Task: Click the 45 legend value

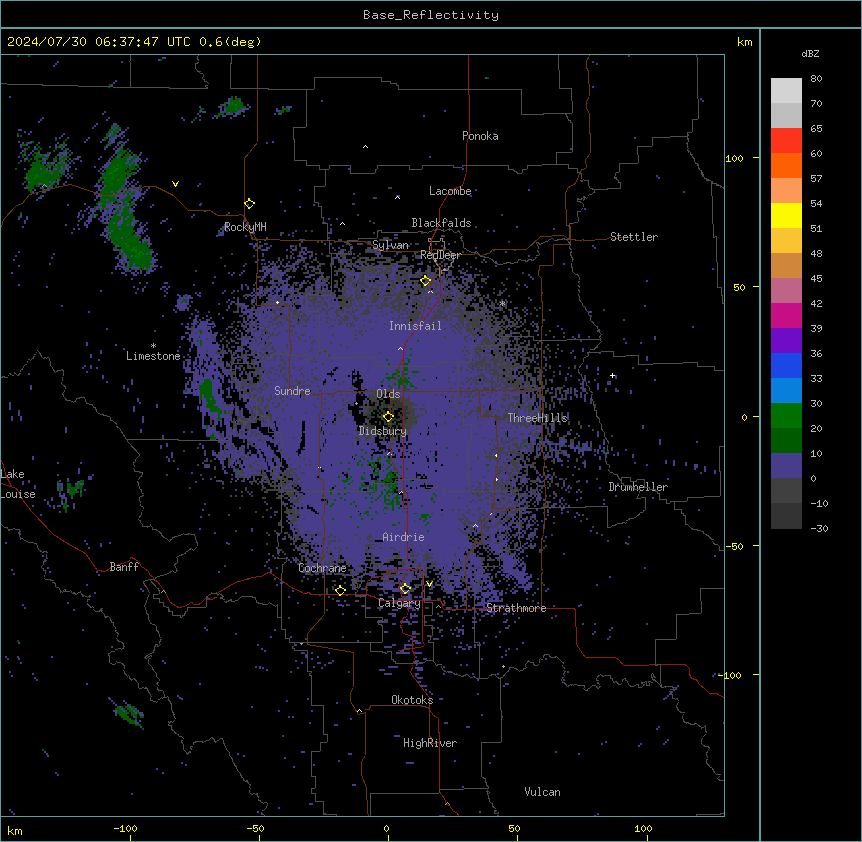Action: (x=816, y=279)
